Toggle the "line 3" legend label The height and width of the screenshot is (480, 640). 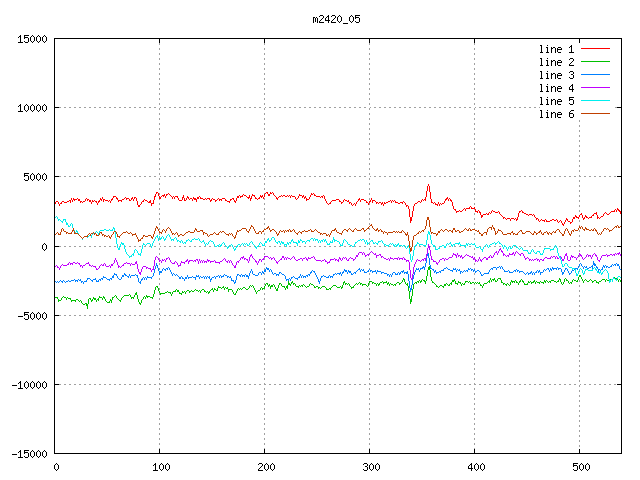coord(556,75)
